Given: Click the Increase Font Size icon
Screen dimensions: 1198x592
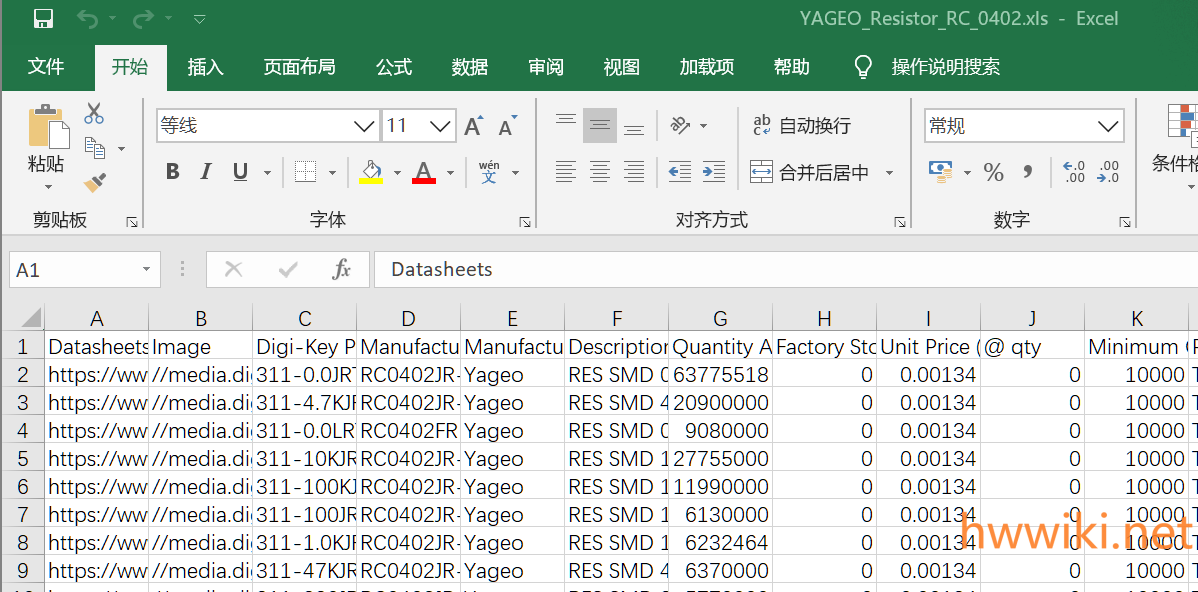Looking at the screenshot, I should coord(474,126).
